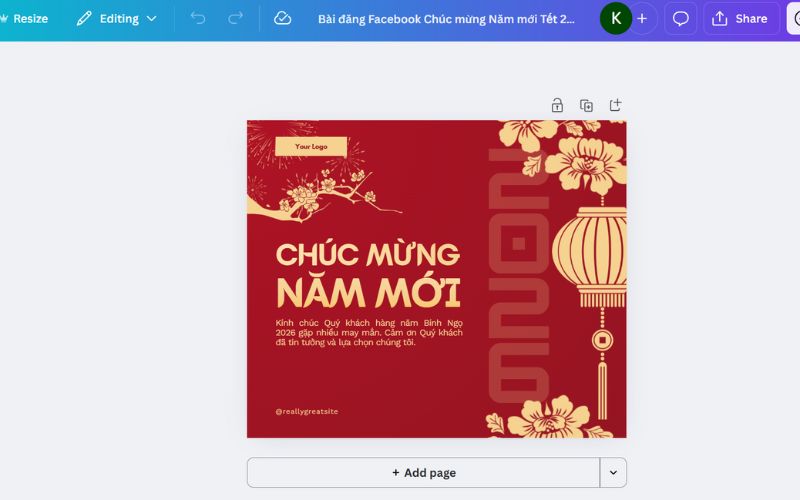
Task: Open the K user avatar
Action: [x=616, y=19]
